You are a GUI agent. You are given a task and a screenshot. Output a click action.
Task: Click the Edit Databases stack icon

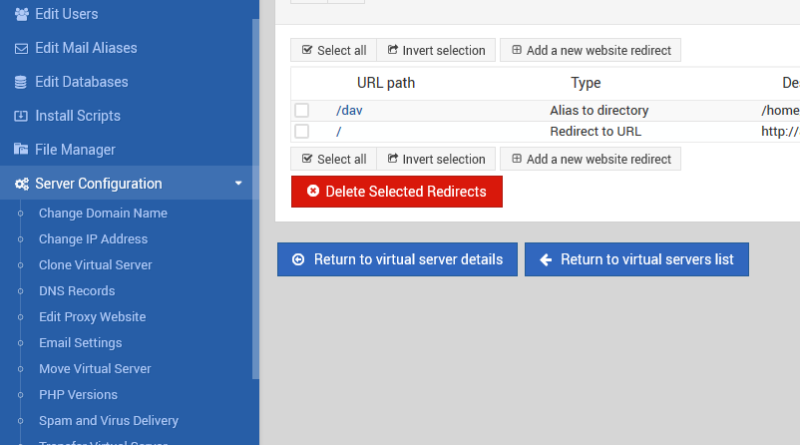coord(21,82)
